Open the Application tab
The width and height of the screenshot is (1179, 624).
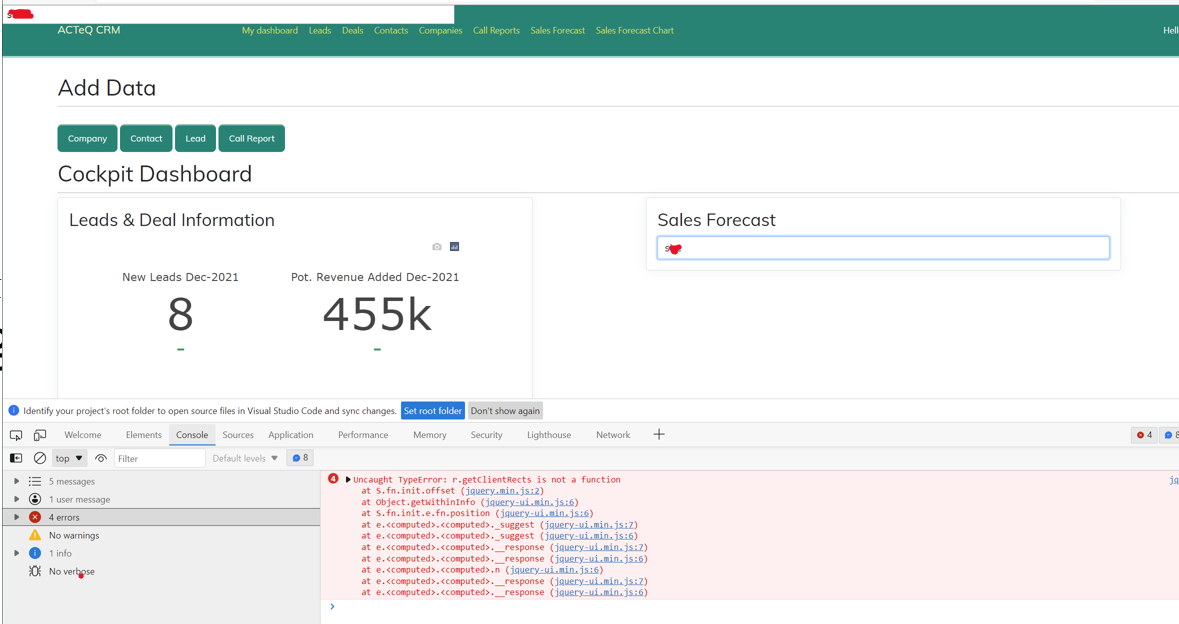pos(291,435)
